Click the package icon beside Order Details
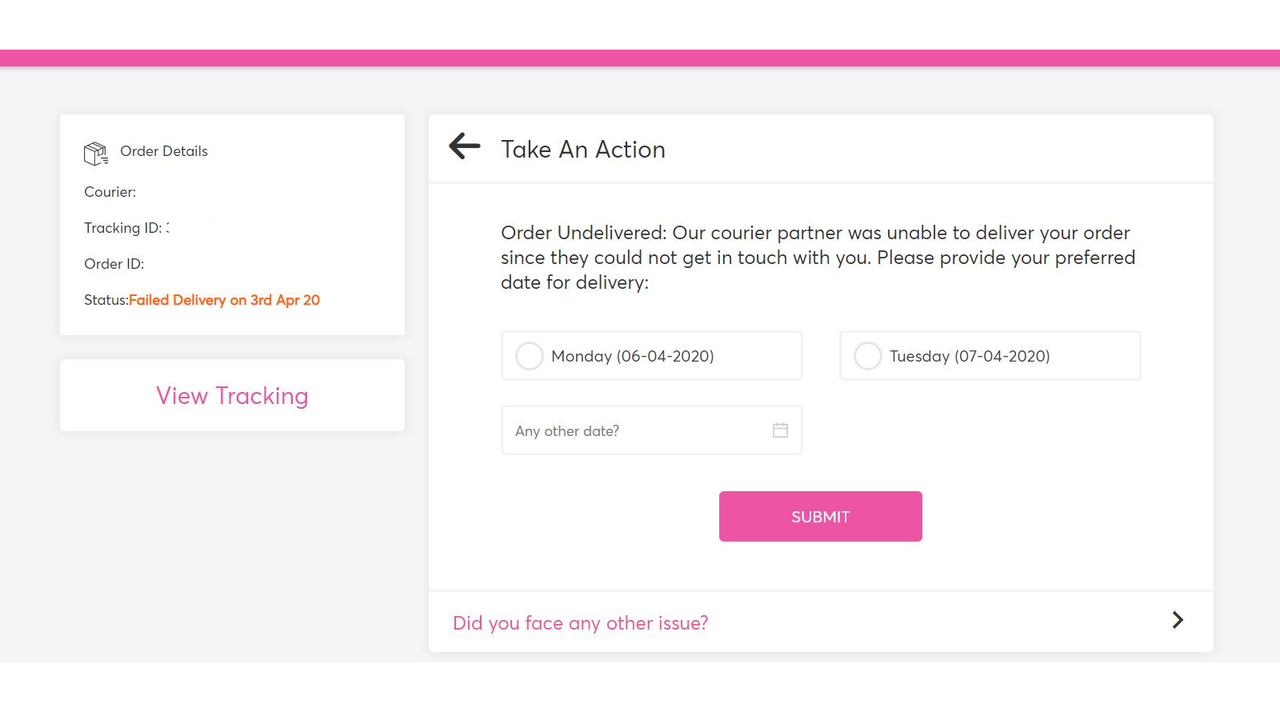The width and height of the screenshot is (1280, 720). pyautogui.click(x=95, y=152)
